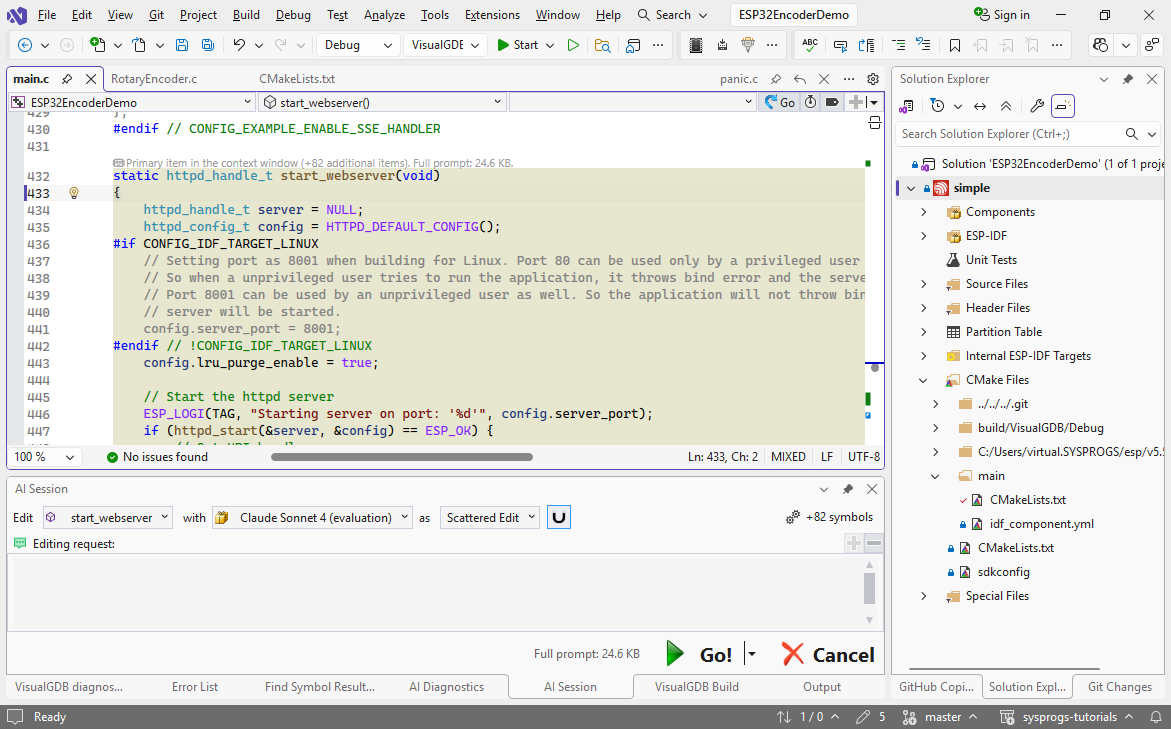Click Sync with Active Document icon
The height and width of the screenshot is (730, 1171).
[980, 106]
